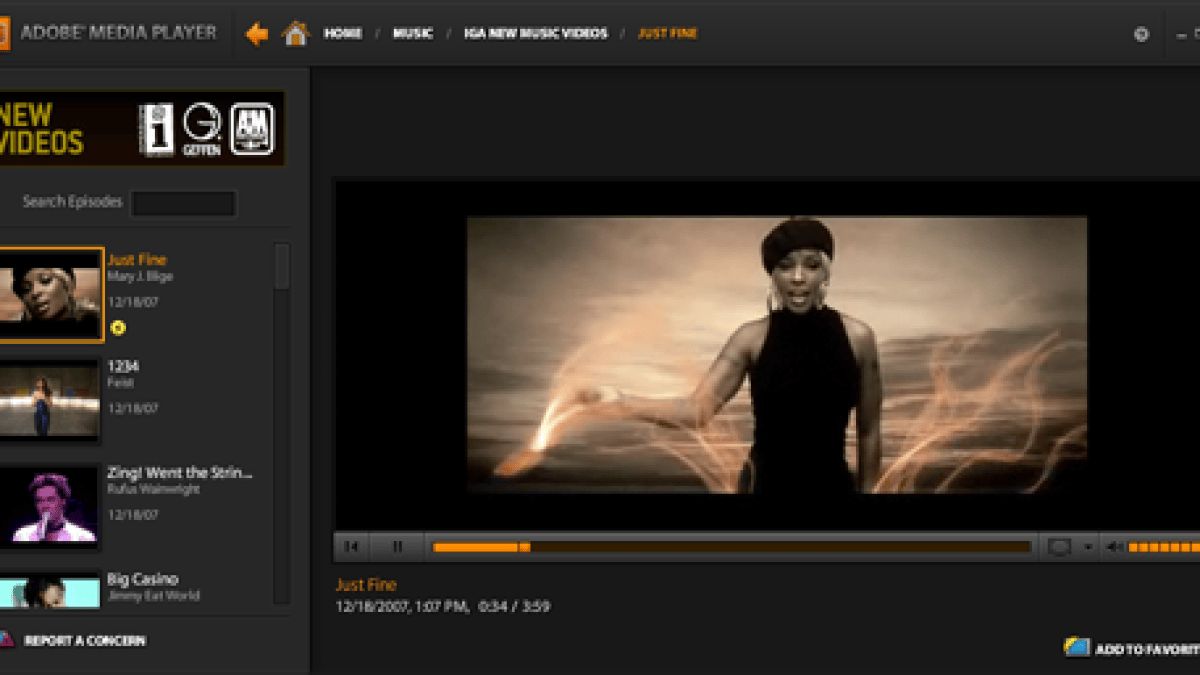Adjust the volume level bar
The image size is (1200, 675).
tap(1164, 547)
